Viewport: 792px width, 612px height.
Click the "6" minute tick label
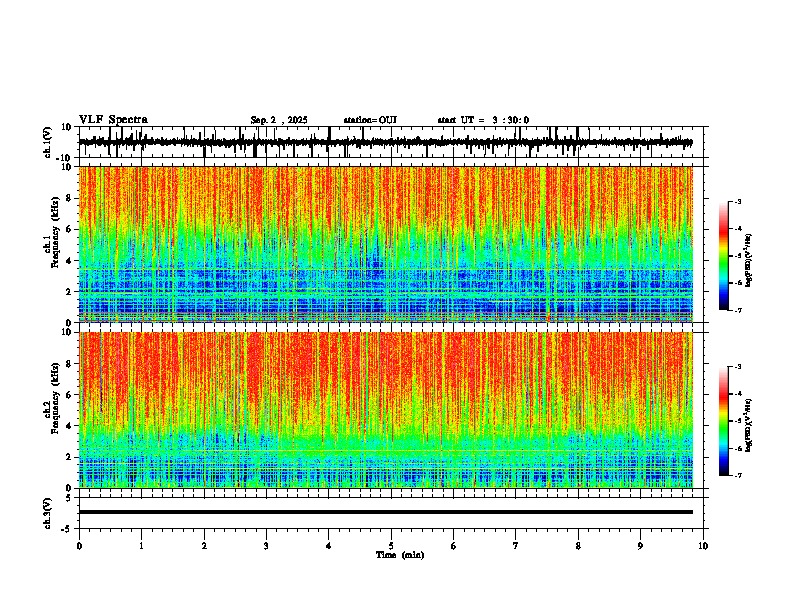click(454, 546)
